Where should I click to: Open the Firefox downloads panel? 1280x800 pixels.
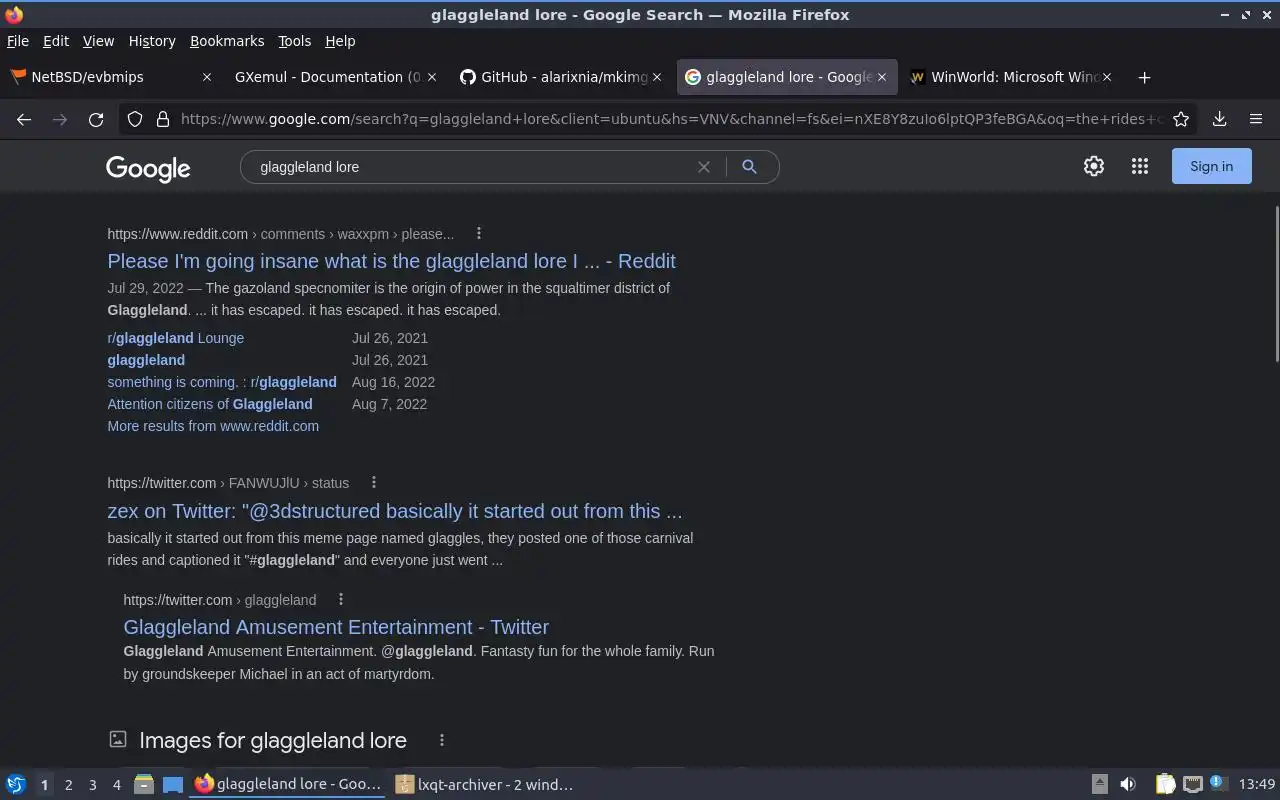1219,119
